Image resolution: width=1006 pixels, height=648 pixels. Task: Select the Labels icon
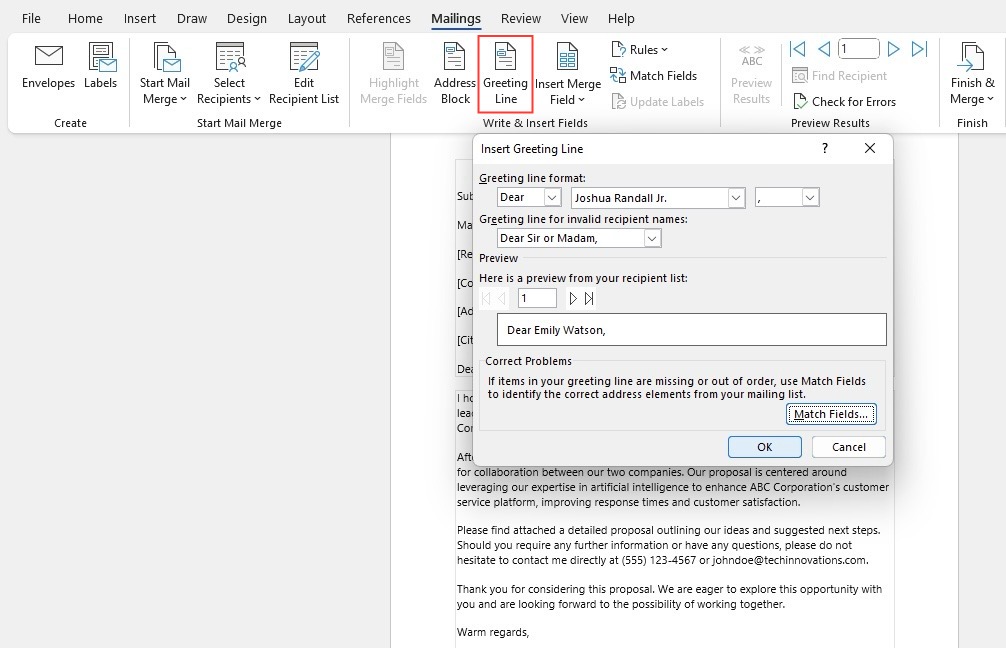coord(101,67)
